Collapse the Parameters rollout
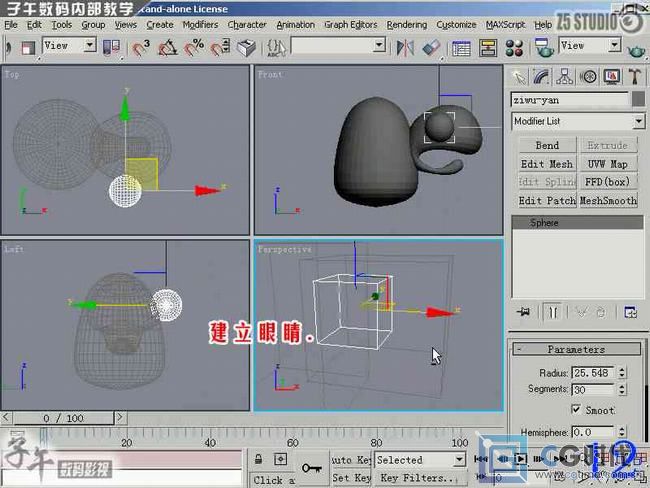Screen dimensions: 650x488 click(577, 349)
